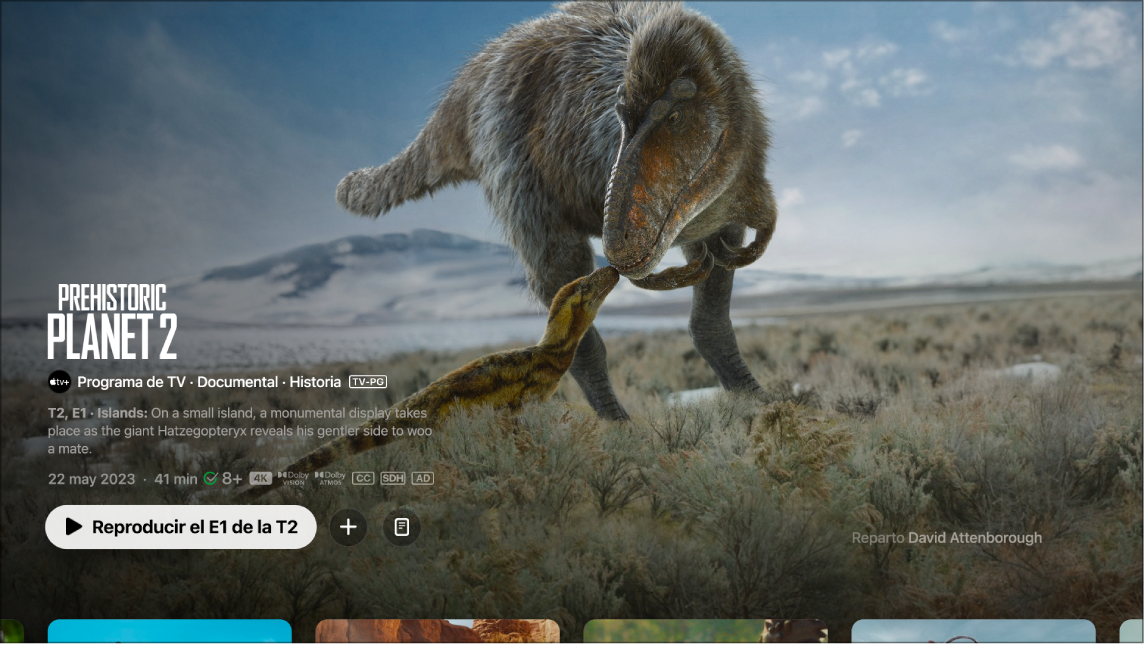The width and height of the screenshot is (1146, 646).
Task: Click the Dolby Vision badge
Action: (x=293, y=479)
